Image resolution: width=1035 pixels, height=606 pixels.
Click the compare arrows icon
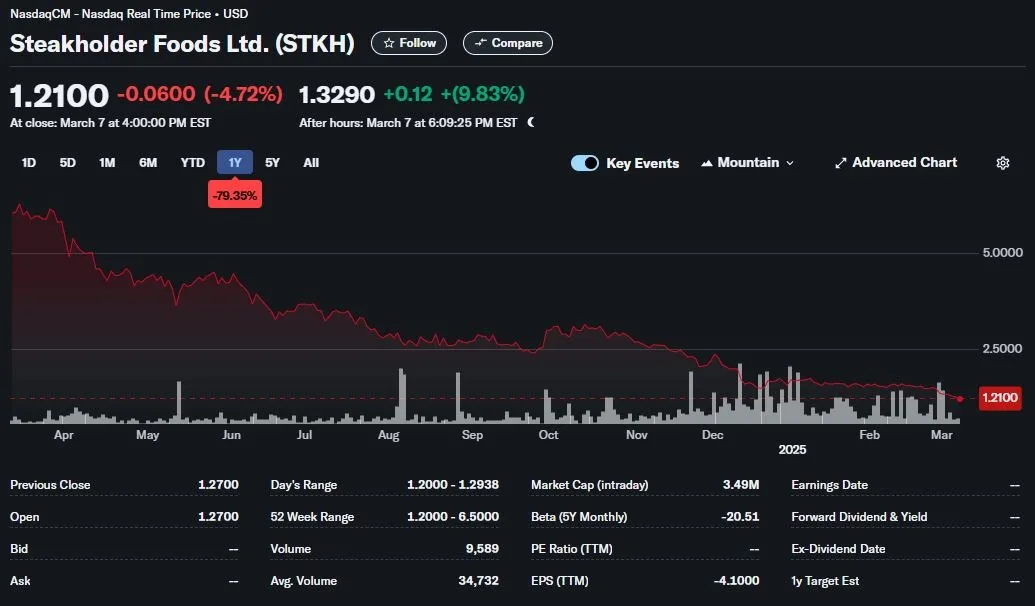[x=481, y=43]
